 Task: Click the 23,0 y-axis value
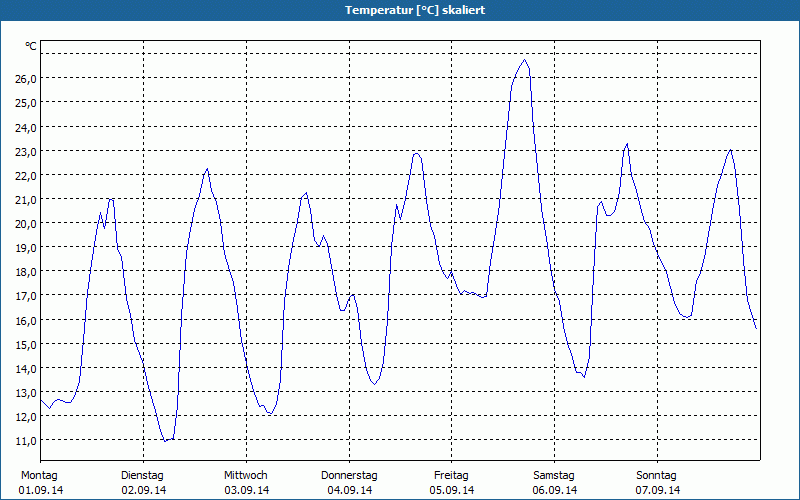(25, 151)
